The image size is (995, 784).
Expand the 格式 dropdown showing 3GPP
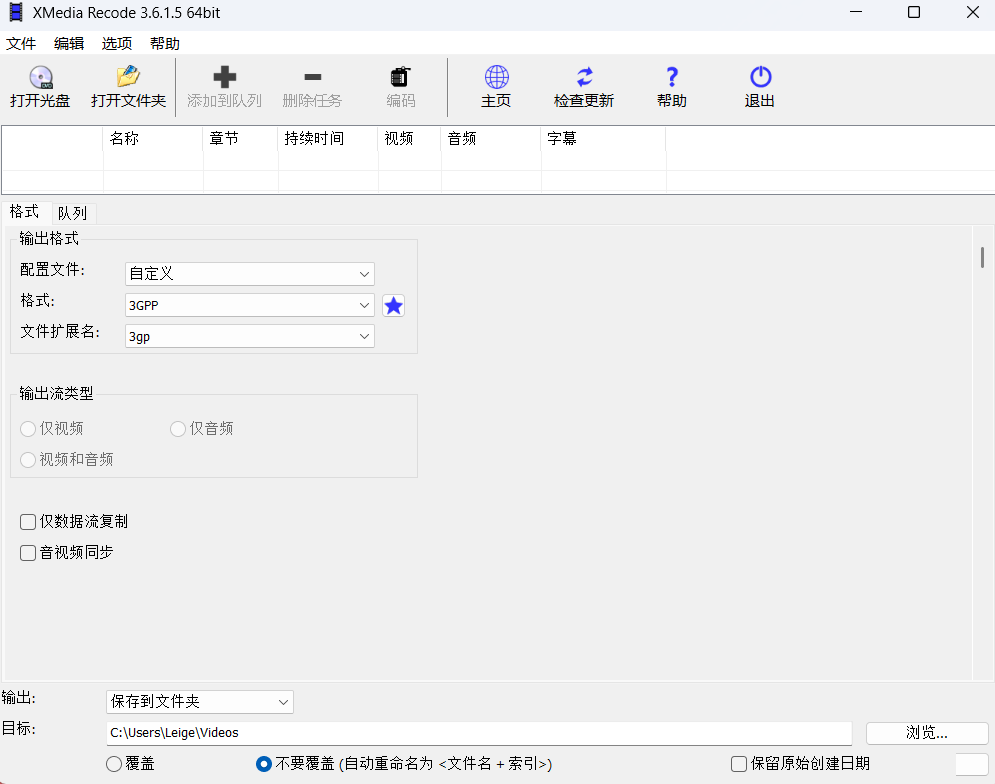click(x=249, y=305)
